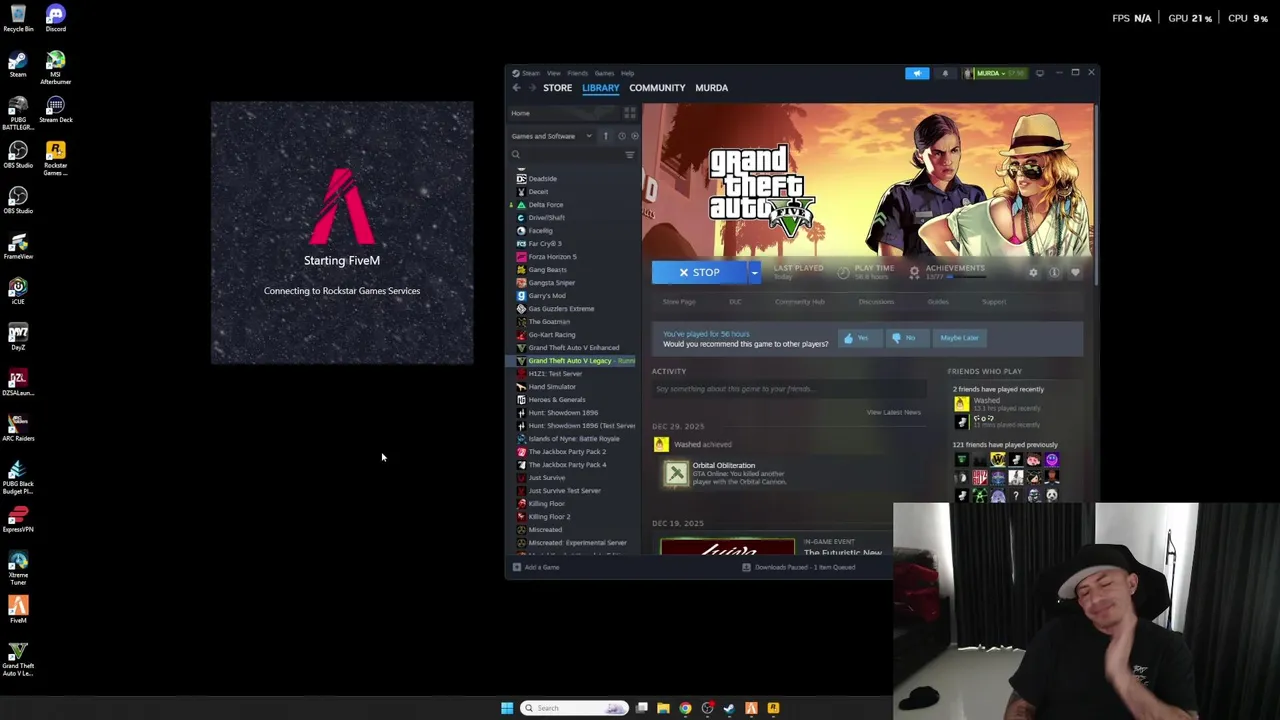Open friend Washed's avatar under friends who play

pyautogui.click(x=961, y=404)
